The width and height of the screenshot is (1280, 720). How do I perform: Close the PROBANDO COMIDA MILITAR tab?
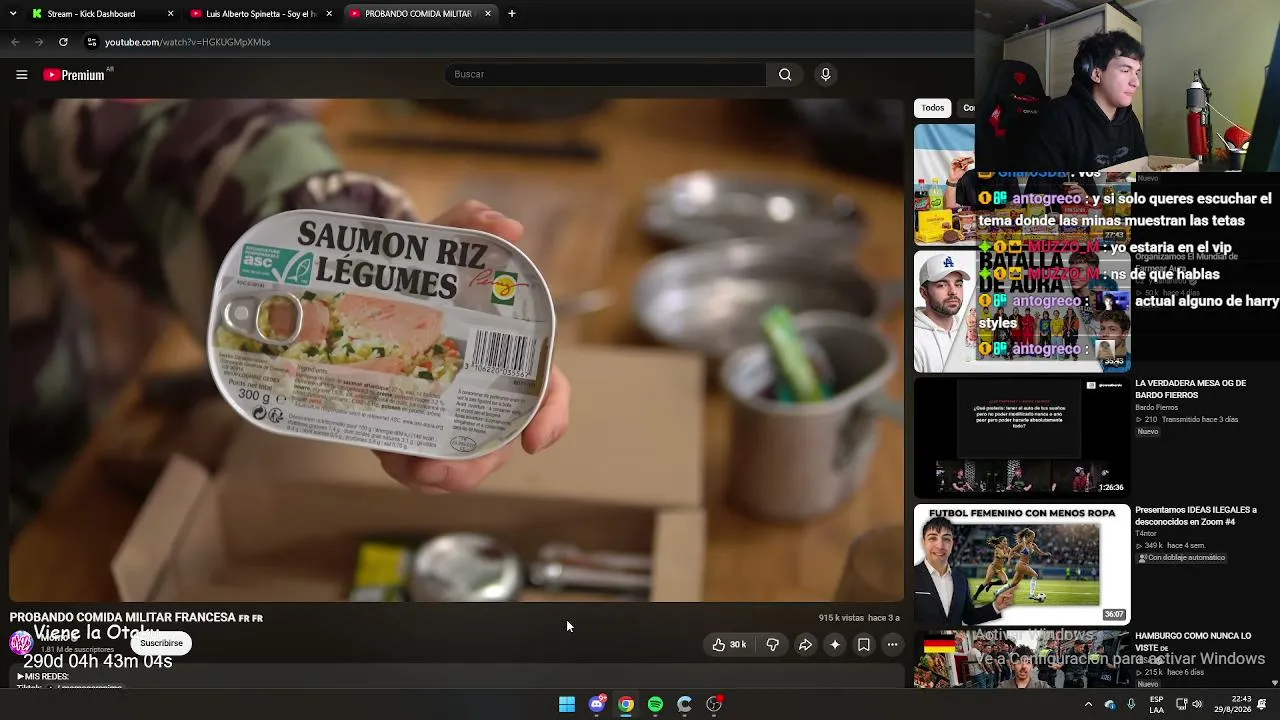tap(488, 14)
